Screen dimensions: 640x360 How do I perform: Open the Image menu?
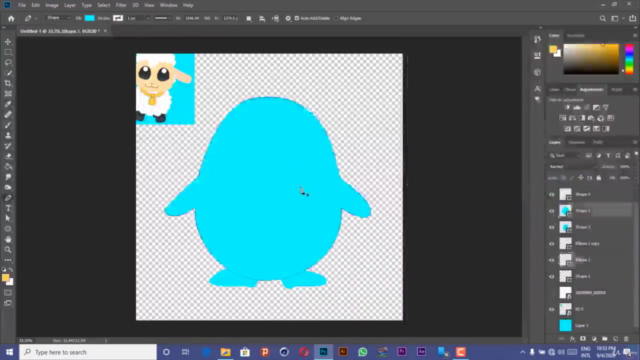(x=51, y=5)
